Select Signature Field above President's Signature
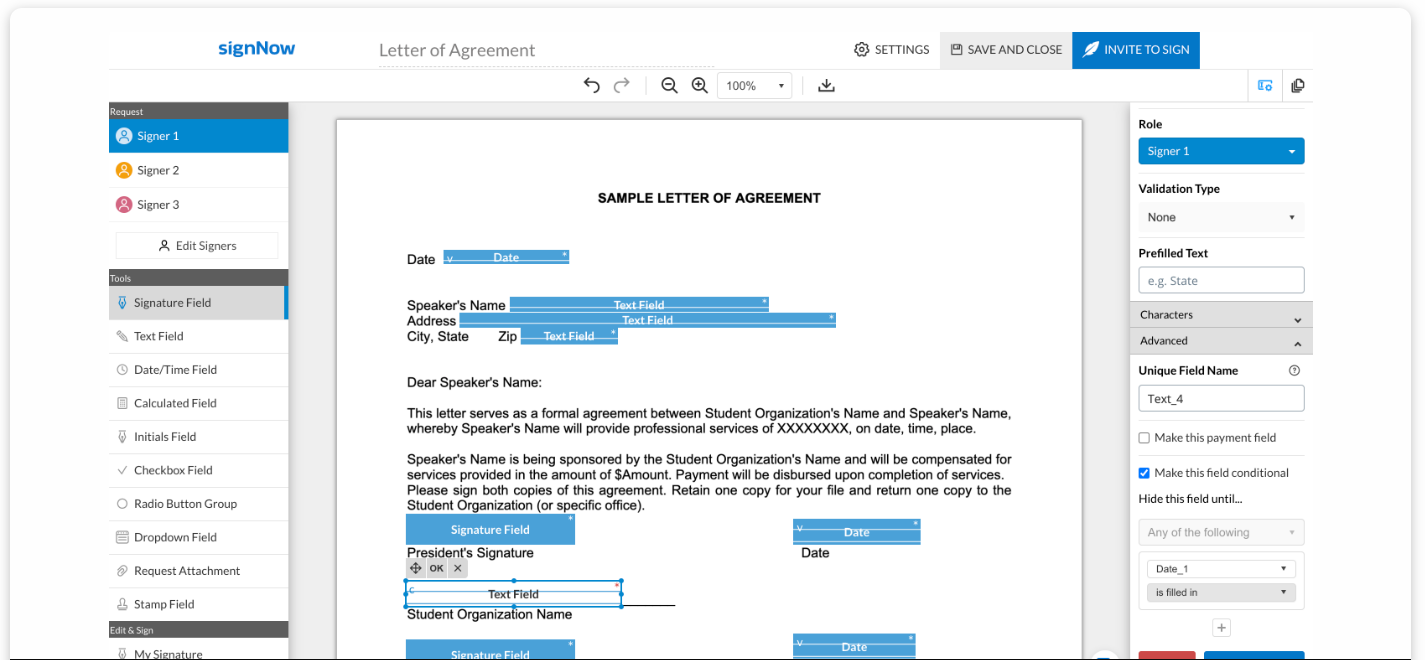The width and height of the screenshot is (1425, 660). (x=490, y=530)
